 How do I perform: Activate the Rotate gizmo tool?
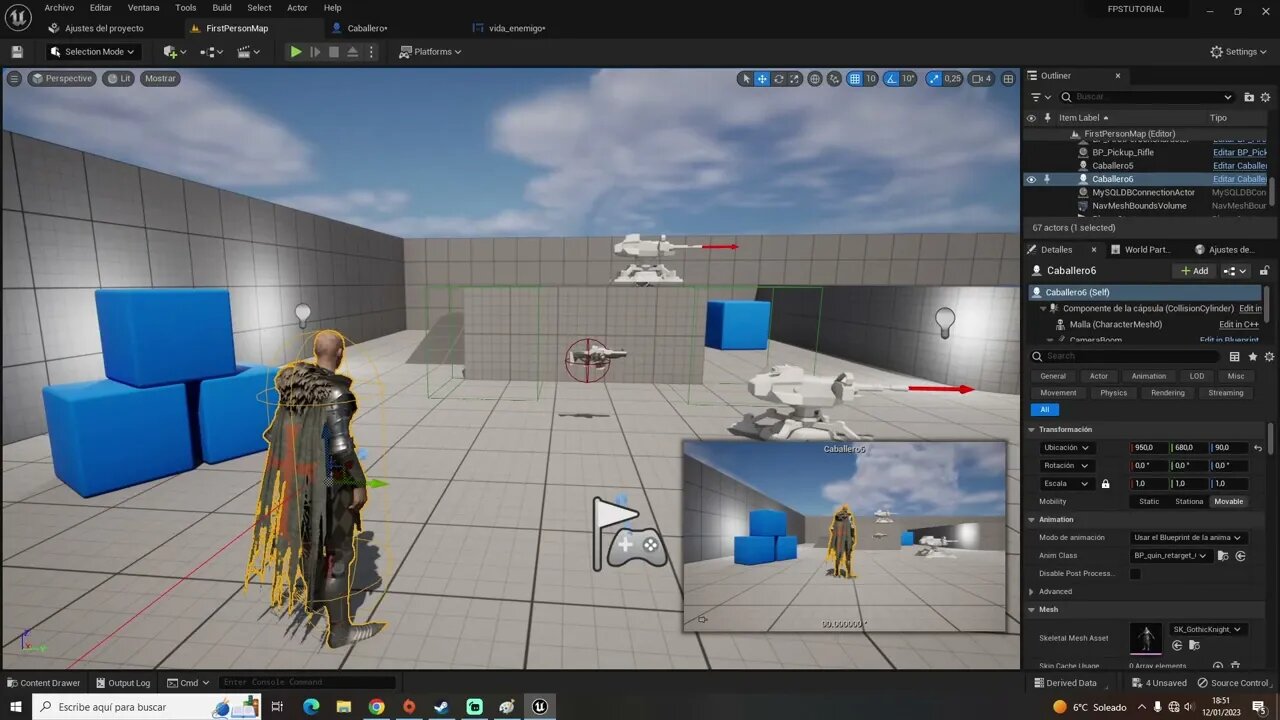coord(778,79)
